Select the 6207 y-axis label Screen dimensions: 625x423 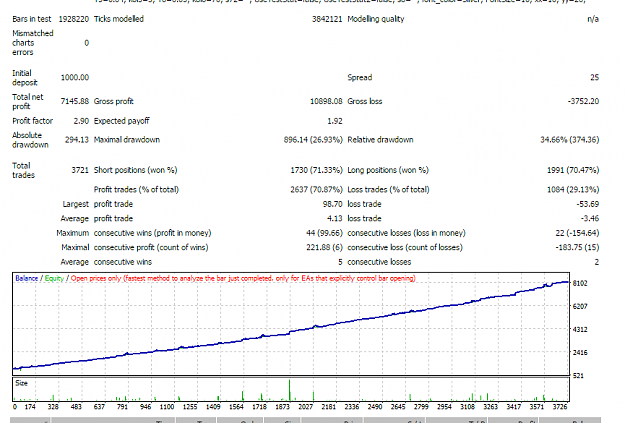click(580, 307)
